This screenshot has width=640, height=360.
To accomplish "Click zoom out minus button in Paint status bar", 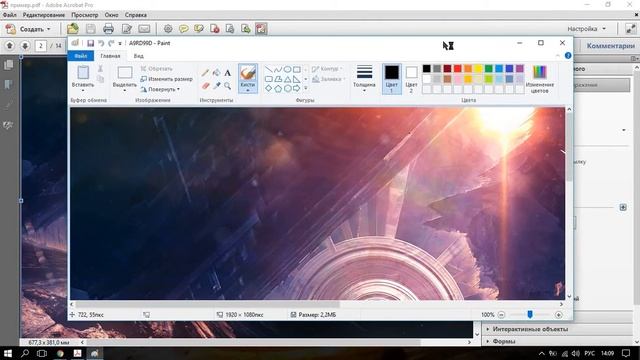I will tap(501, 315).
